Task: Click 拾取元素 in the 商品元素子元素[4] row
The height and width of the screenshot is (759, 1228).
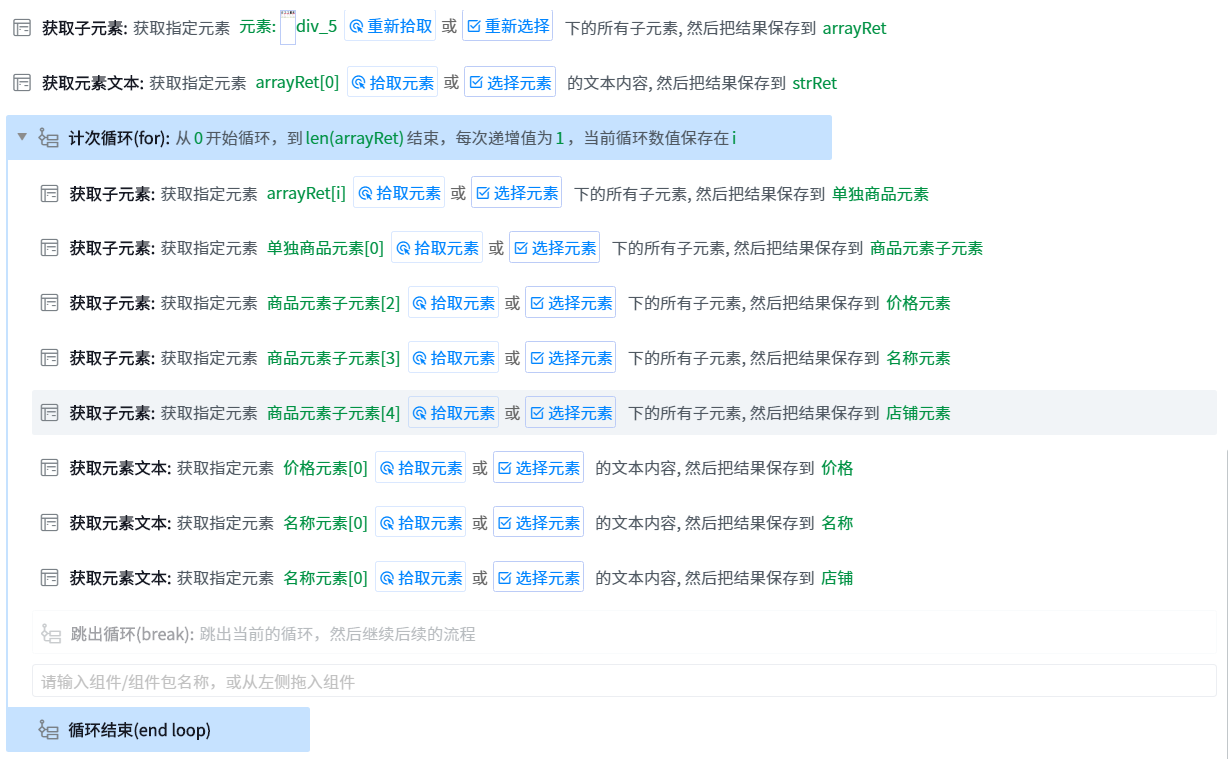Action: [453, 413]
